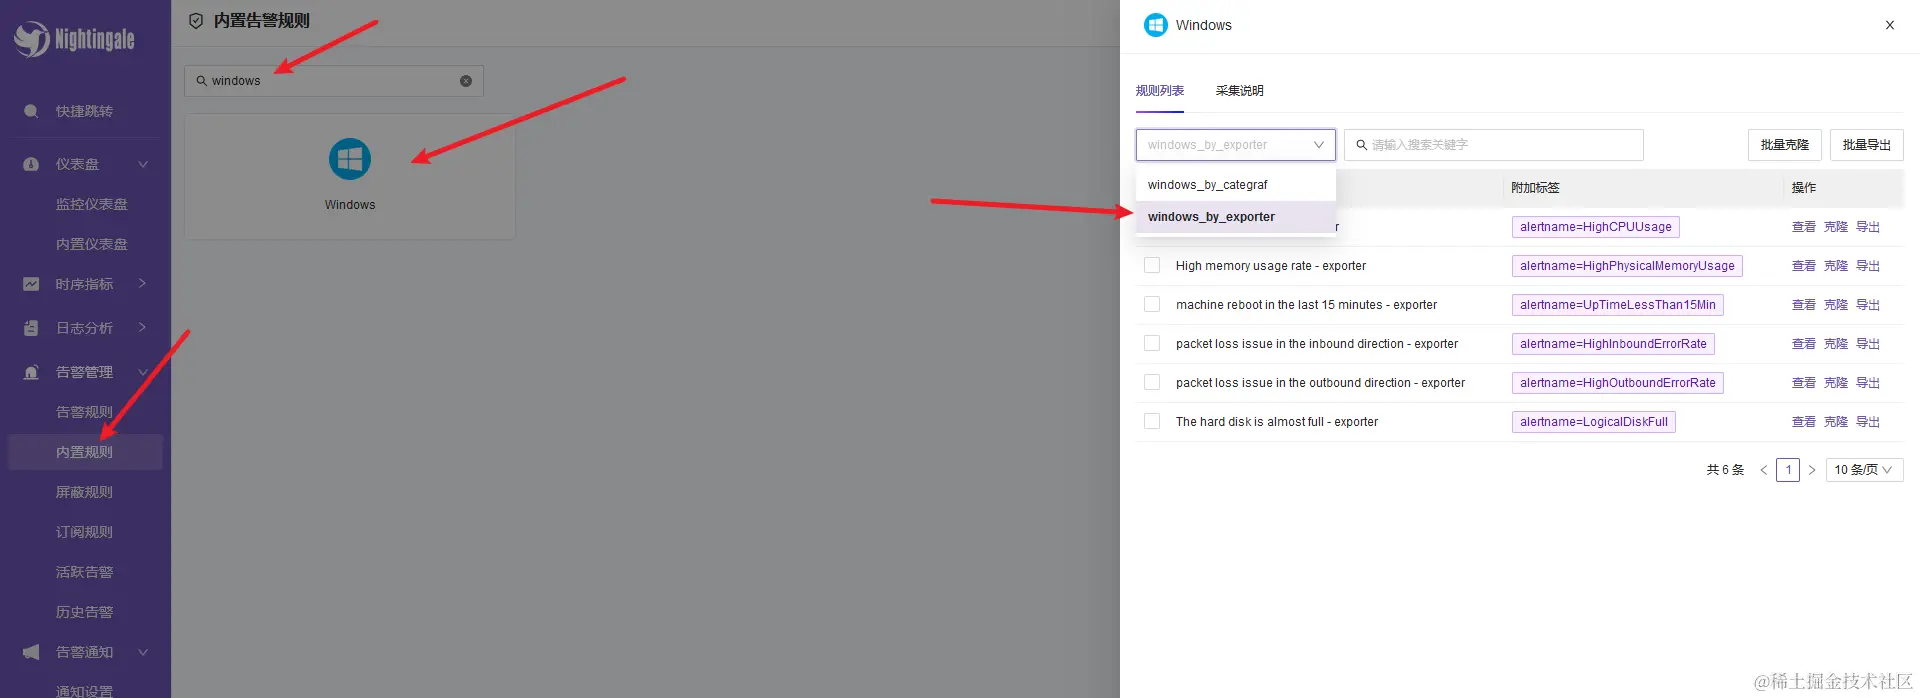Click the 请输入搜索关键字 search input

pos(1494,145)
